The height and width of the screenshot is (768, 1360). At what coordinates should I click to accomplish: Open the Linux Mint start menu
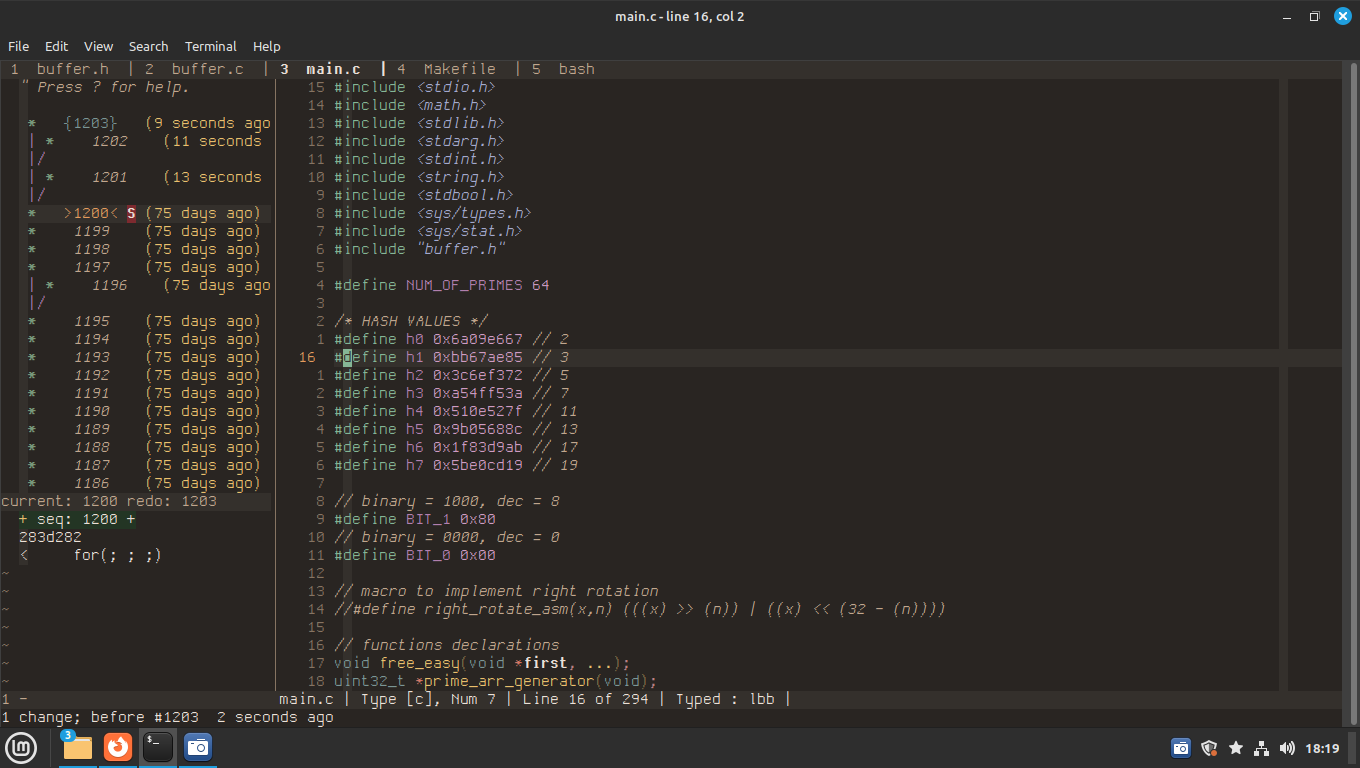tap(21, 747)
